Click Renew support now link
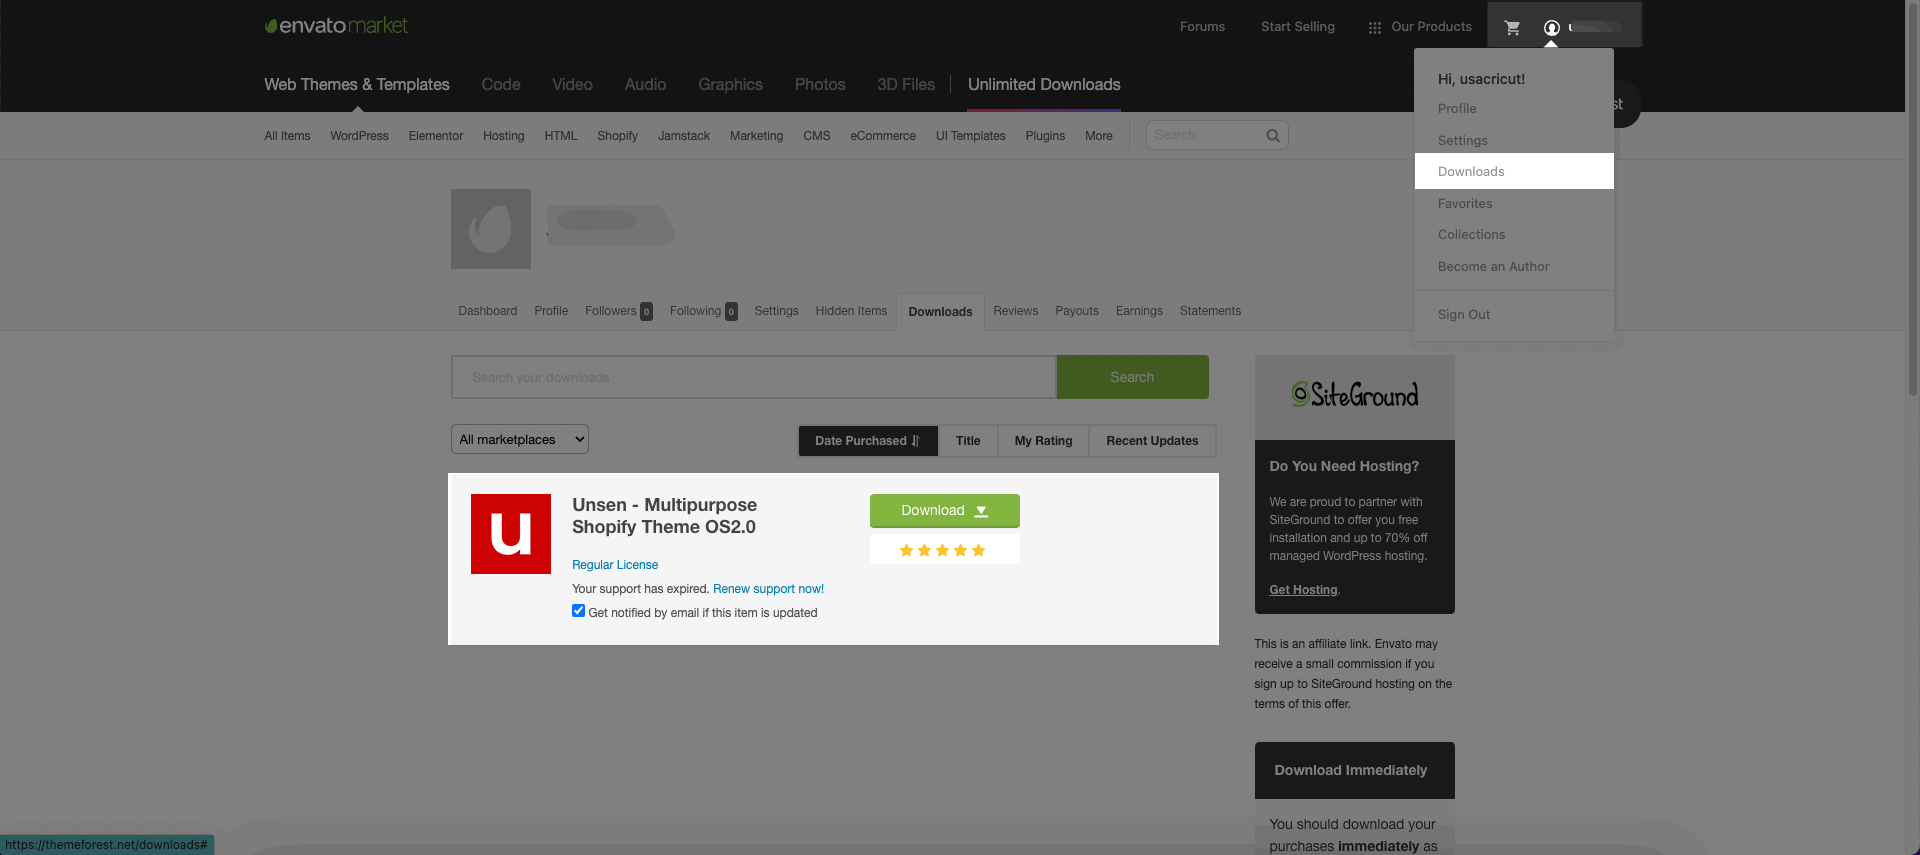This screenshot has height=855, width=1920. 768,589
